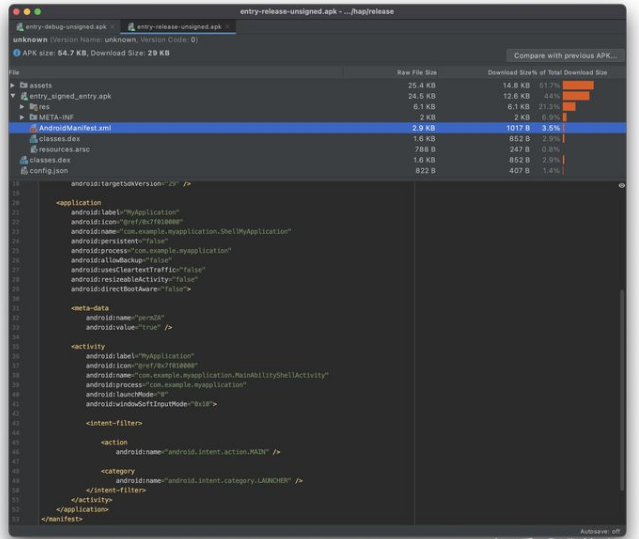
Task: Expand the res folder arrow
Action: coord(22,106)
